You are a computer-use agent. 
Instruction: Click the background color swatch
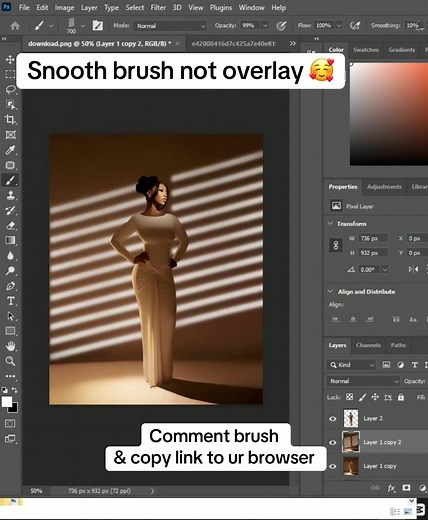[x=14, y=408]
